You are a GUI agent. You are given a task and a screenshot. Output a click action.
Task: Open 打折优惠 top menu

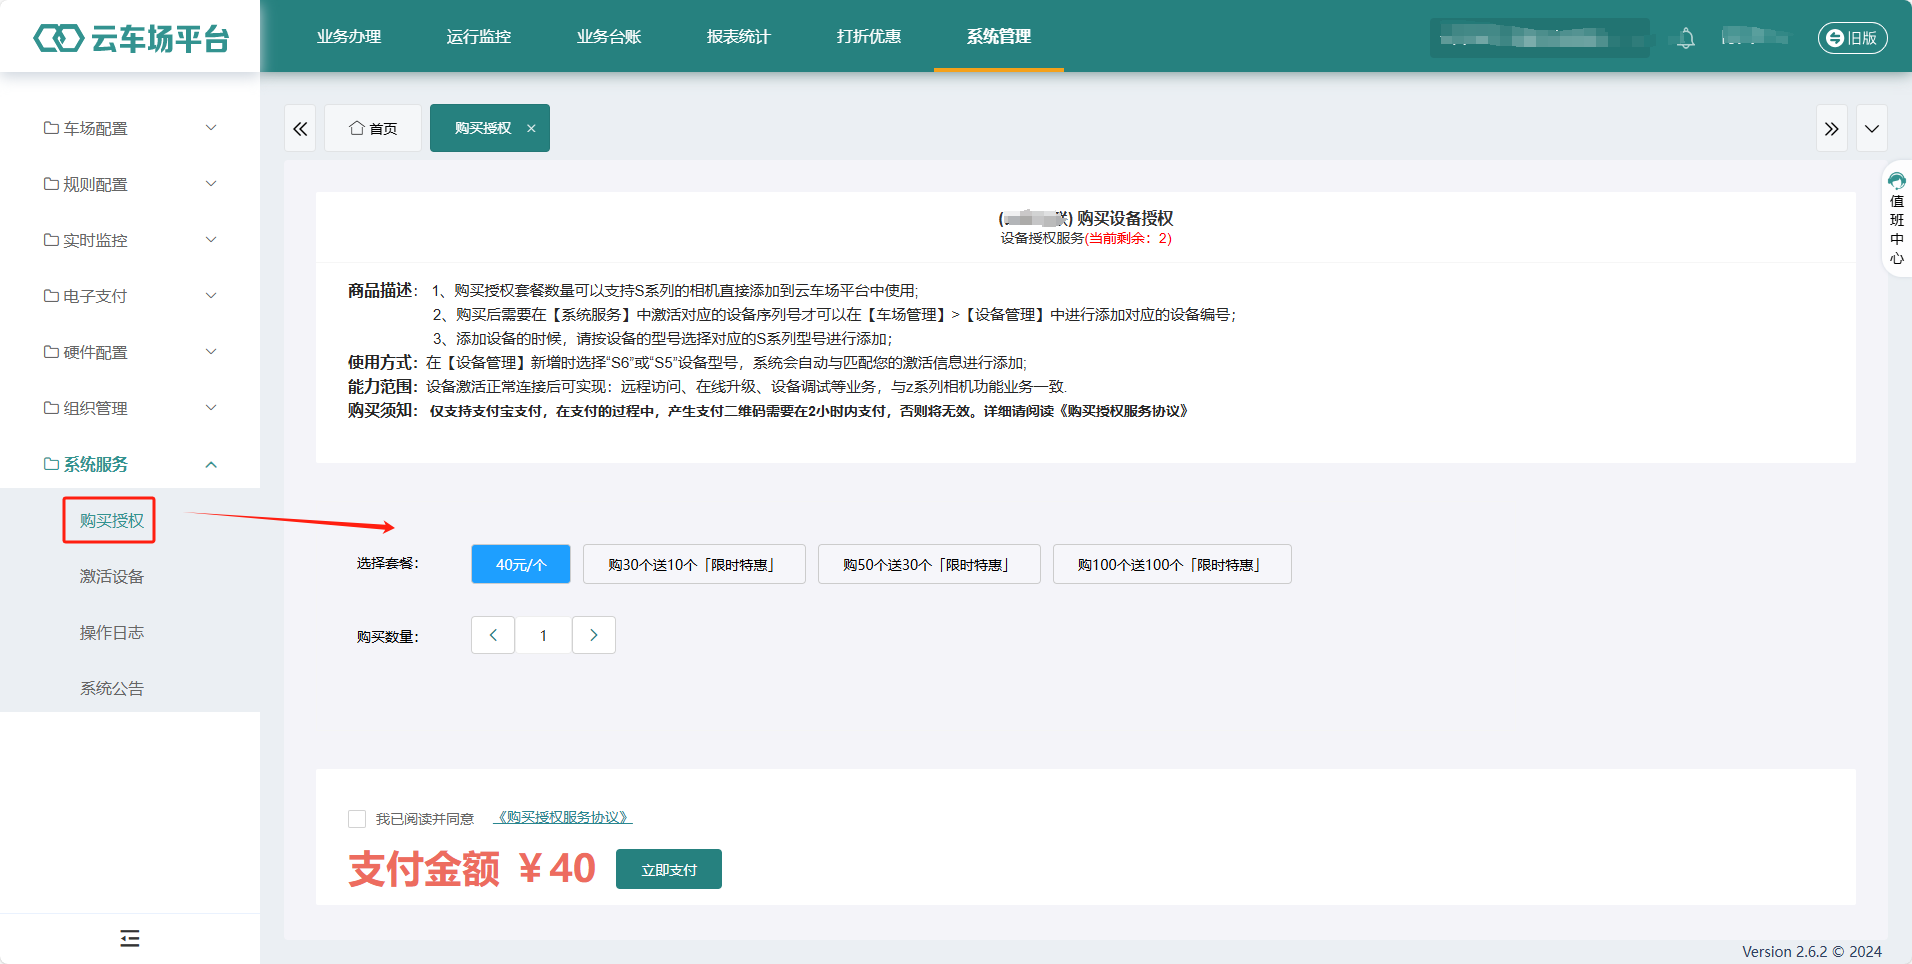coord(869,36)
